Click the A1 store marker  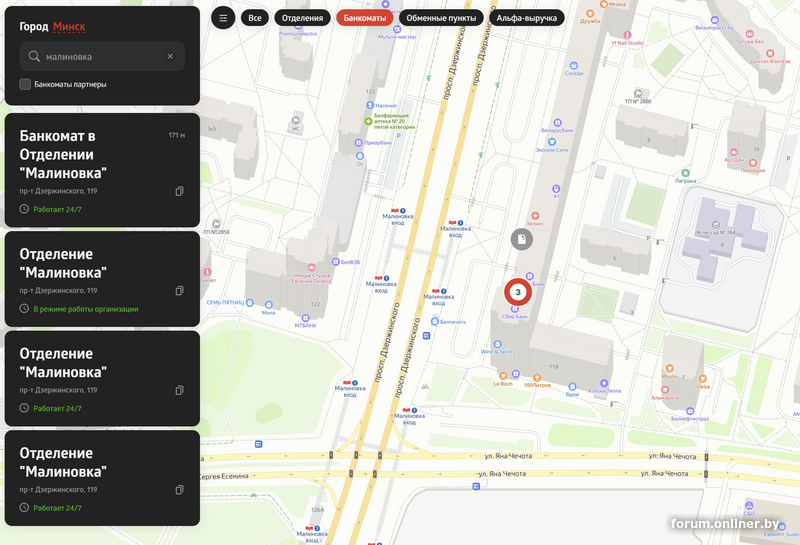click(556, 189)
